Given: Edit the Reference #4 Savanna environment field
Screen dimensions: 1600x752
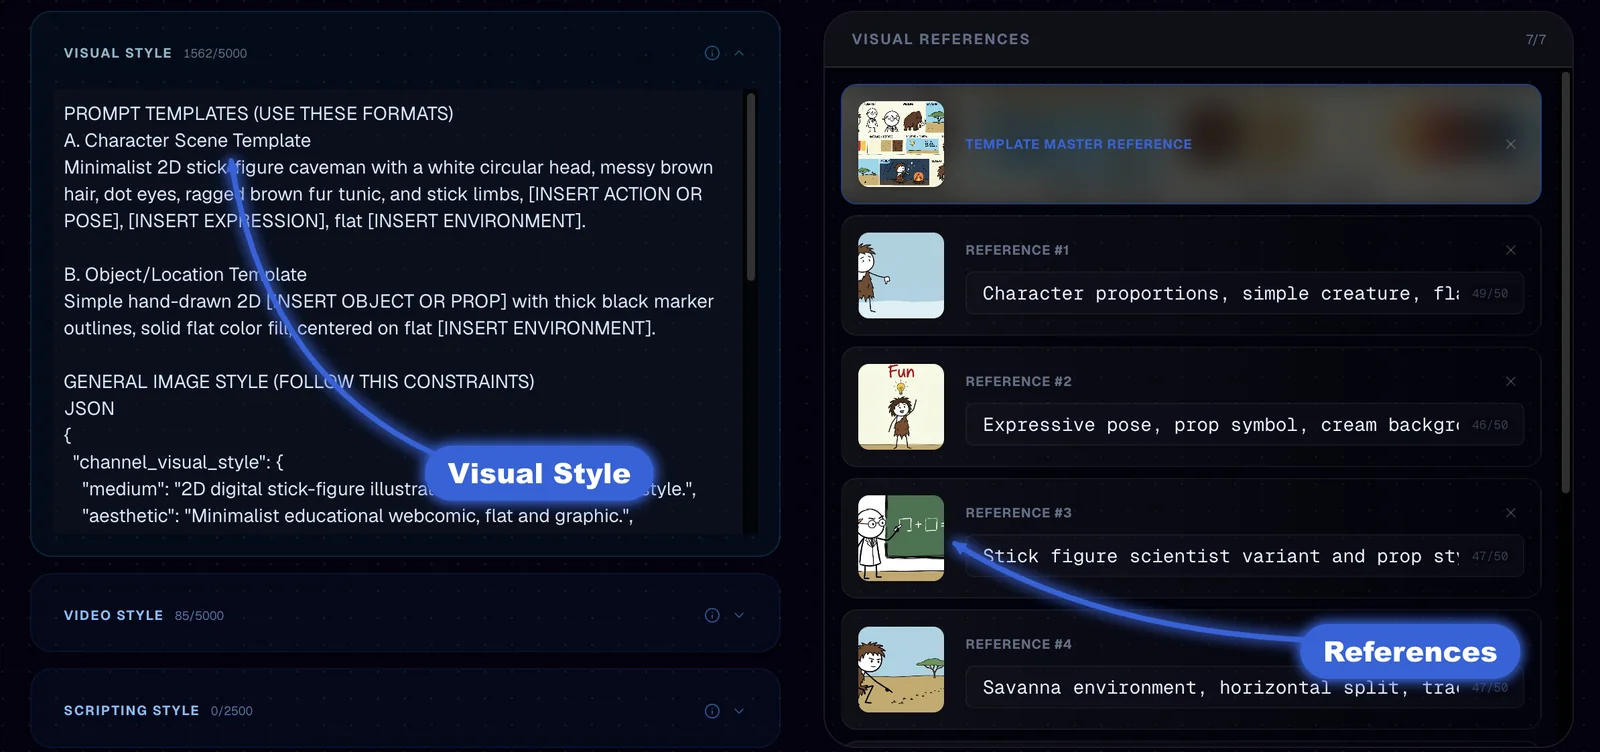Looking at the screenshot, I should click(1244, 687).
